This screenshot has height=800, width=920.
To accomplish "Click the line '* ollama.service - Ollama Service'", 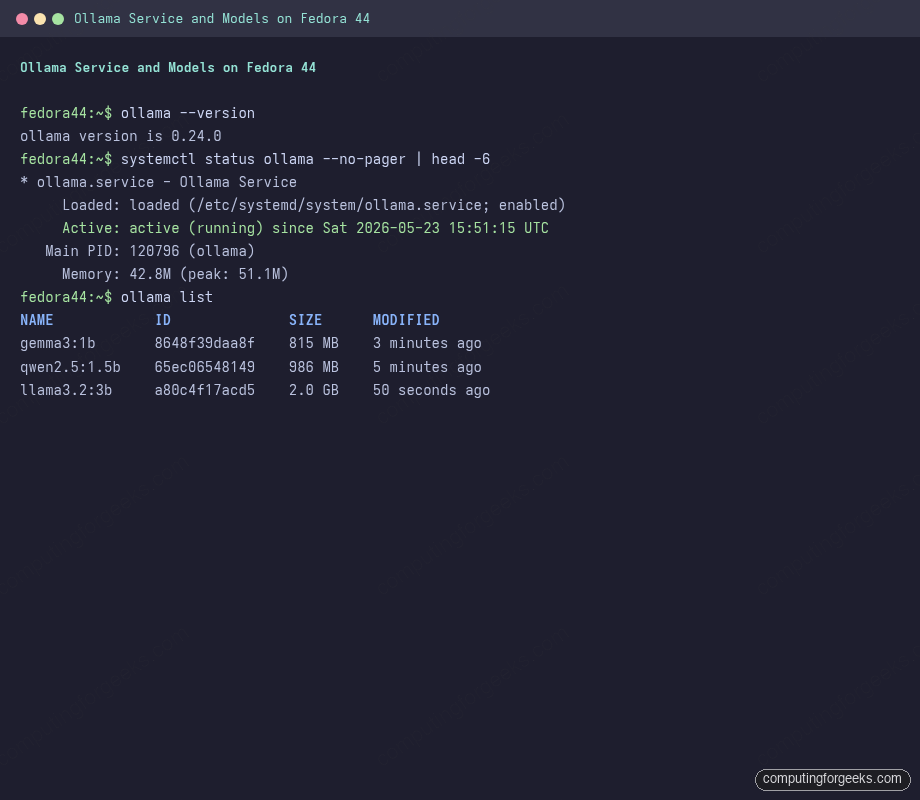I will click(x=158, y=182).
